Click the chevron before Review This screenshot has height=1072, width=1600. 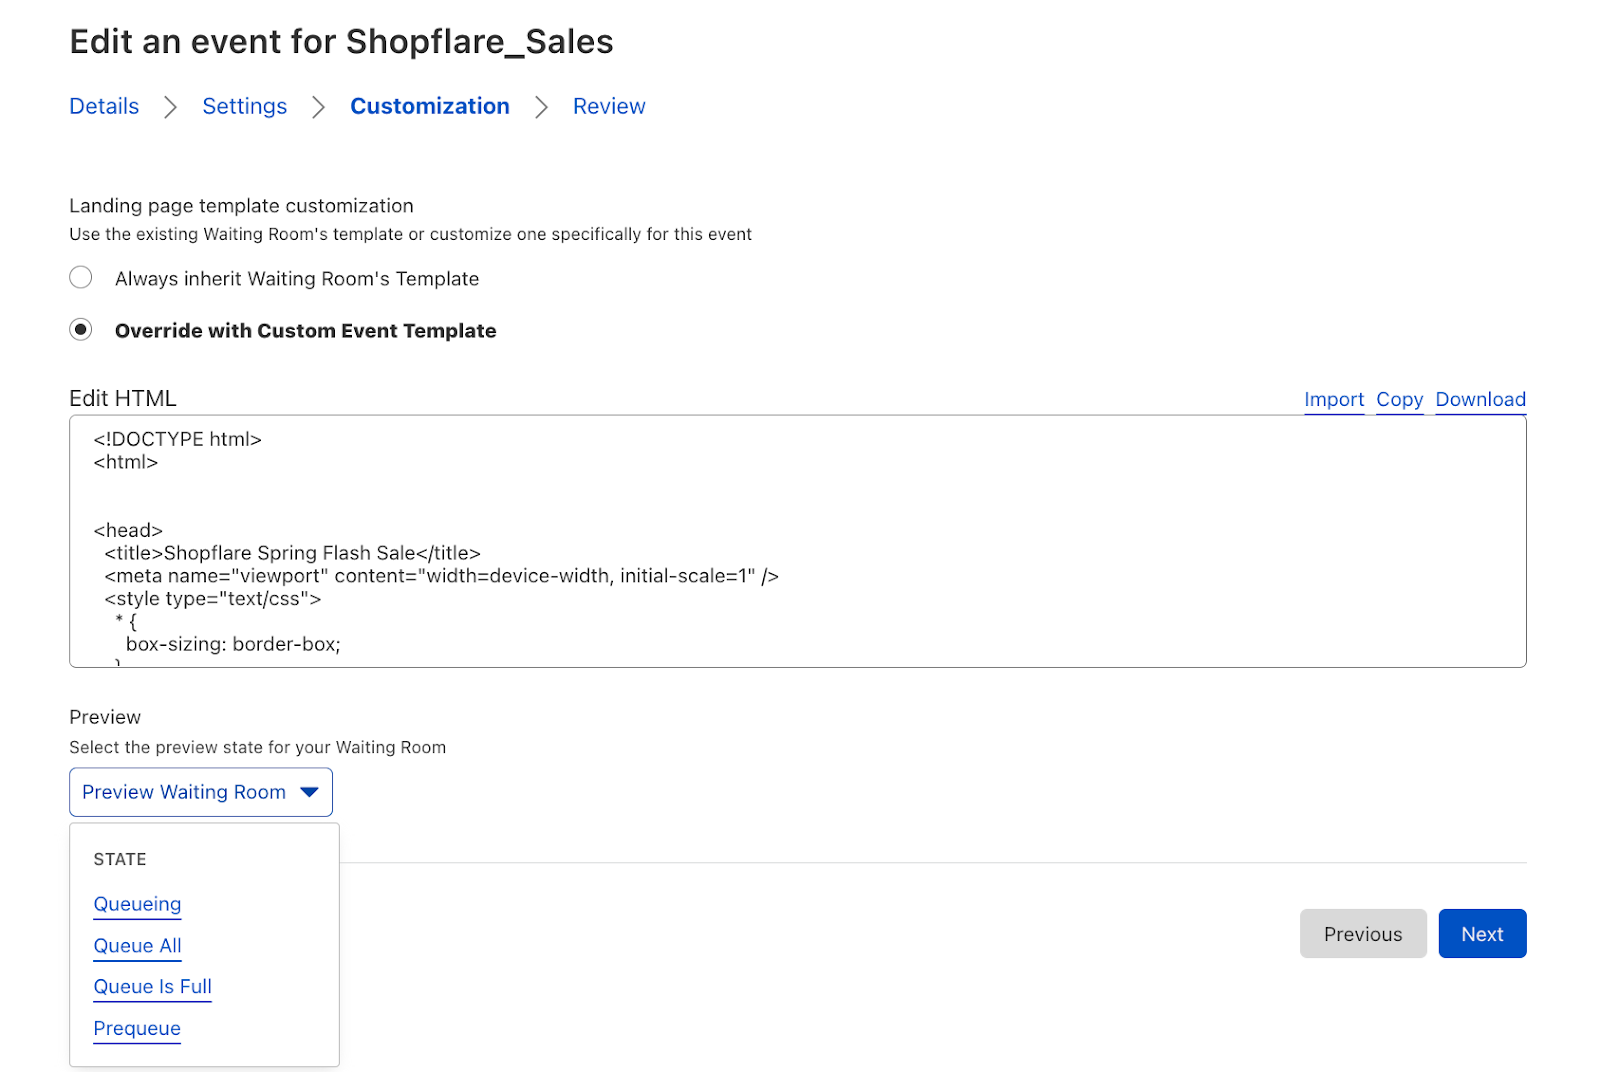(x=541, y=107)
